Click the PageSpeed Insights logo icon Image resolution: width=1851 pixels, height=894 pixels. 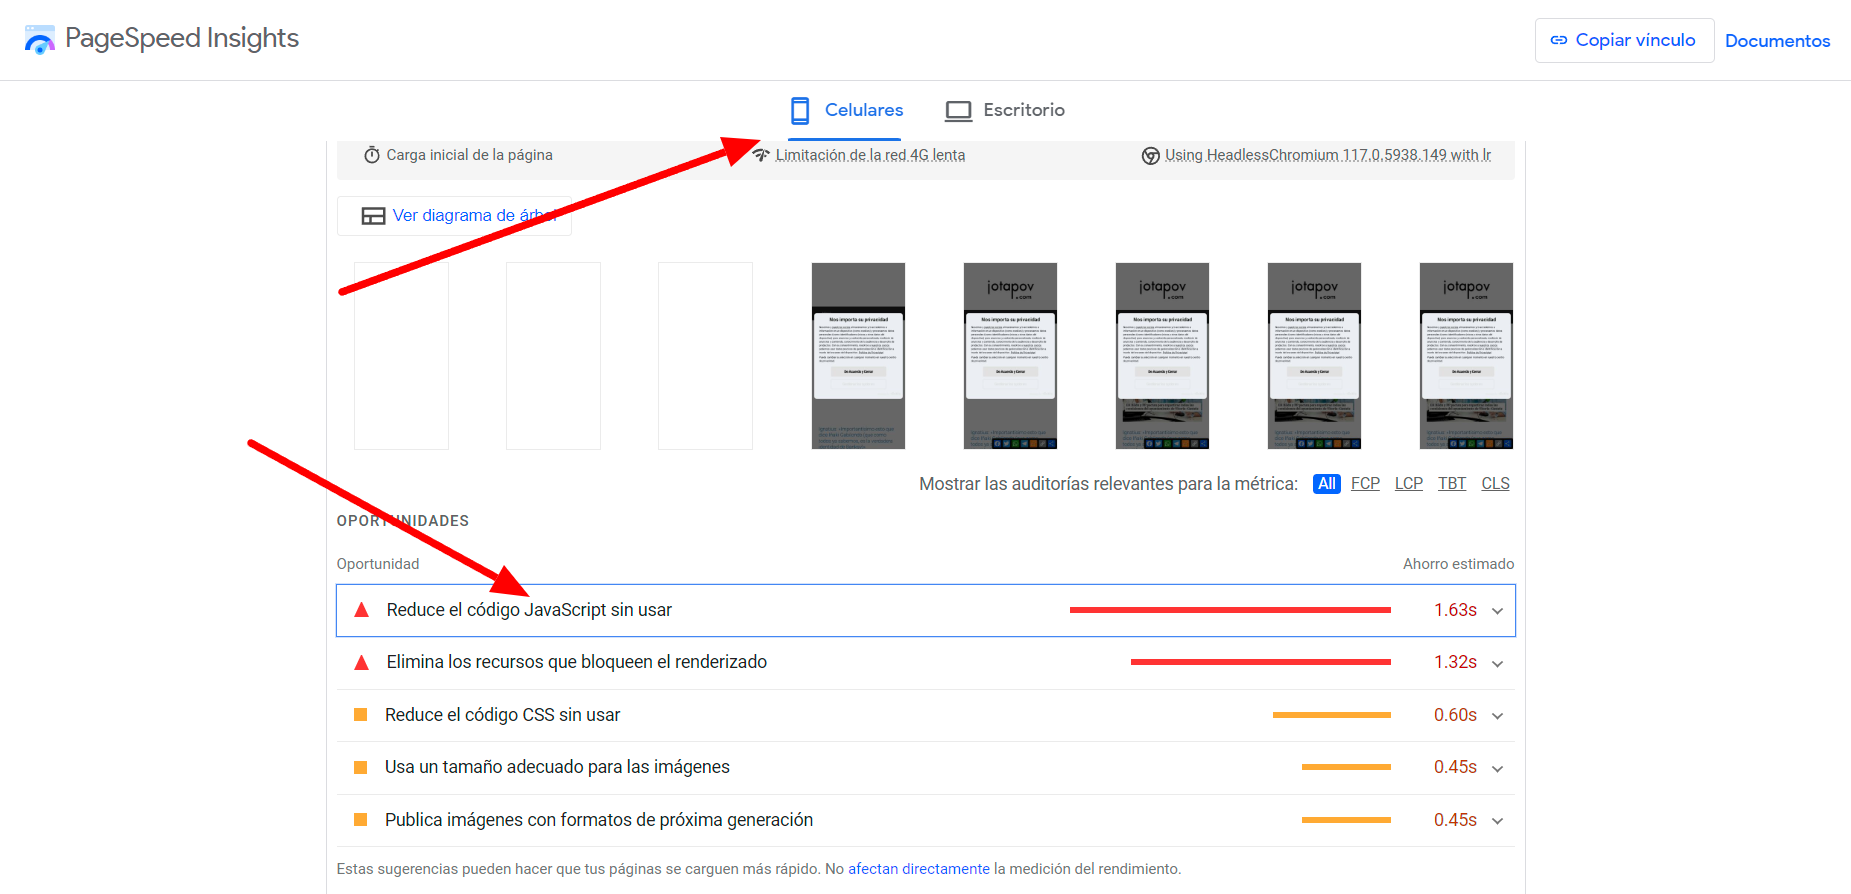tap(40, 40)
